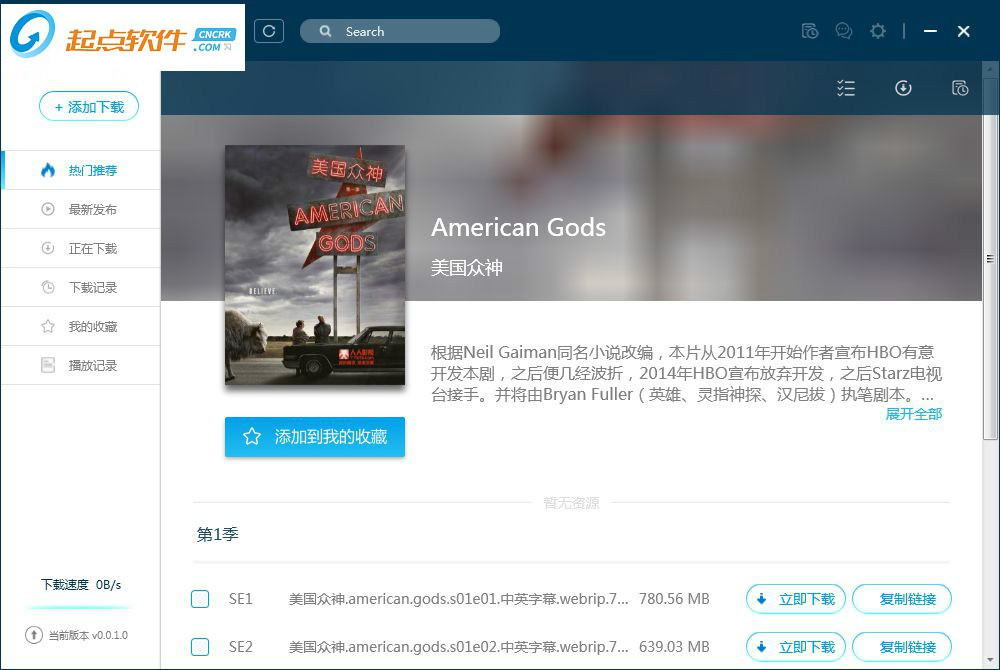Image resolution: width=1000 pixels, height=670 pixels.
Task: Click the American Gods title text
Action: pyautogui.click(x=518, y=228)
